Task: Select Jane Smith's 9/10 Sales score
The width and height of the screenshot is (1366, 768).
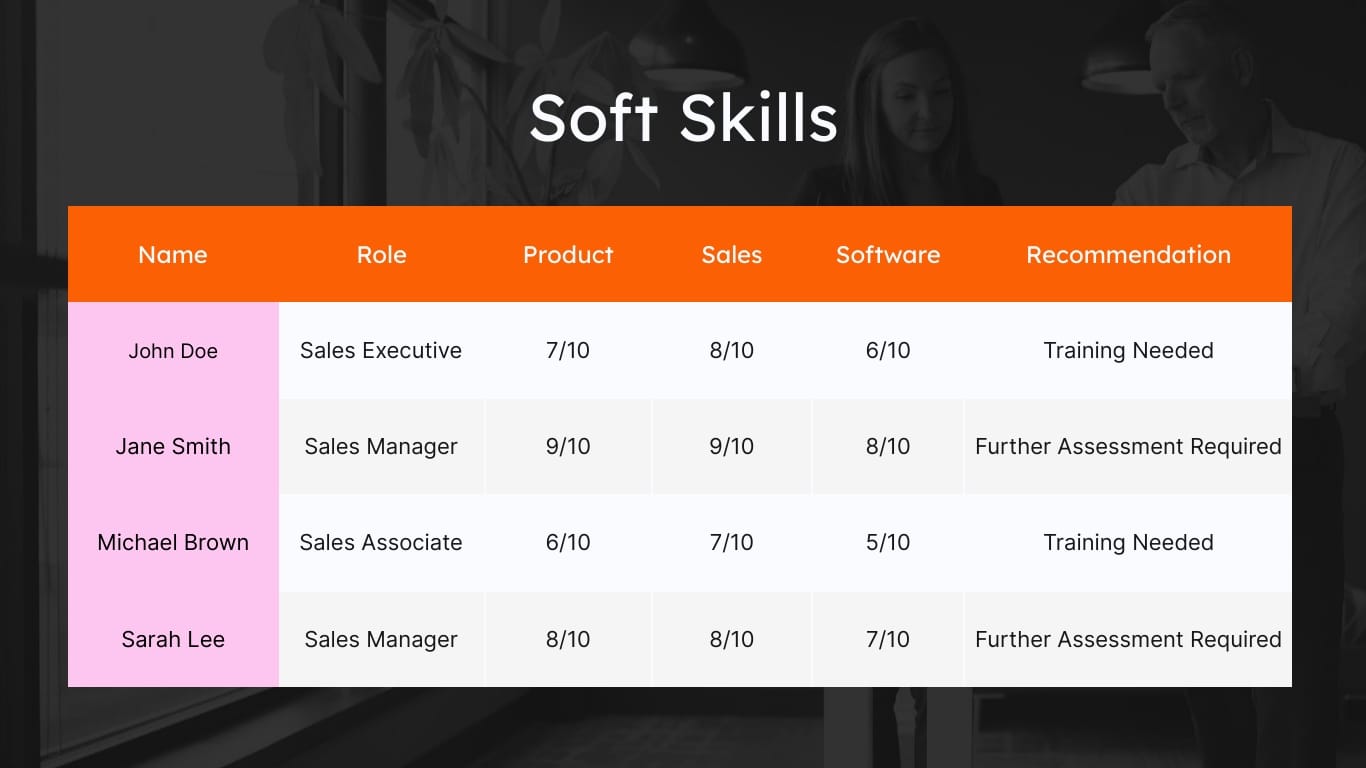Action: click(731, 447)
